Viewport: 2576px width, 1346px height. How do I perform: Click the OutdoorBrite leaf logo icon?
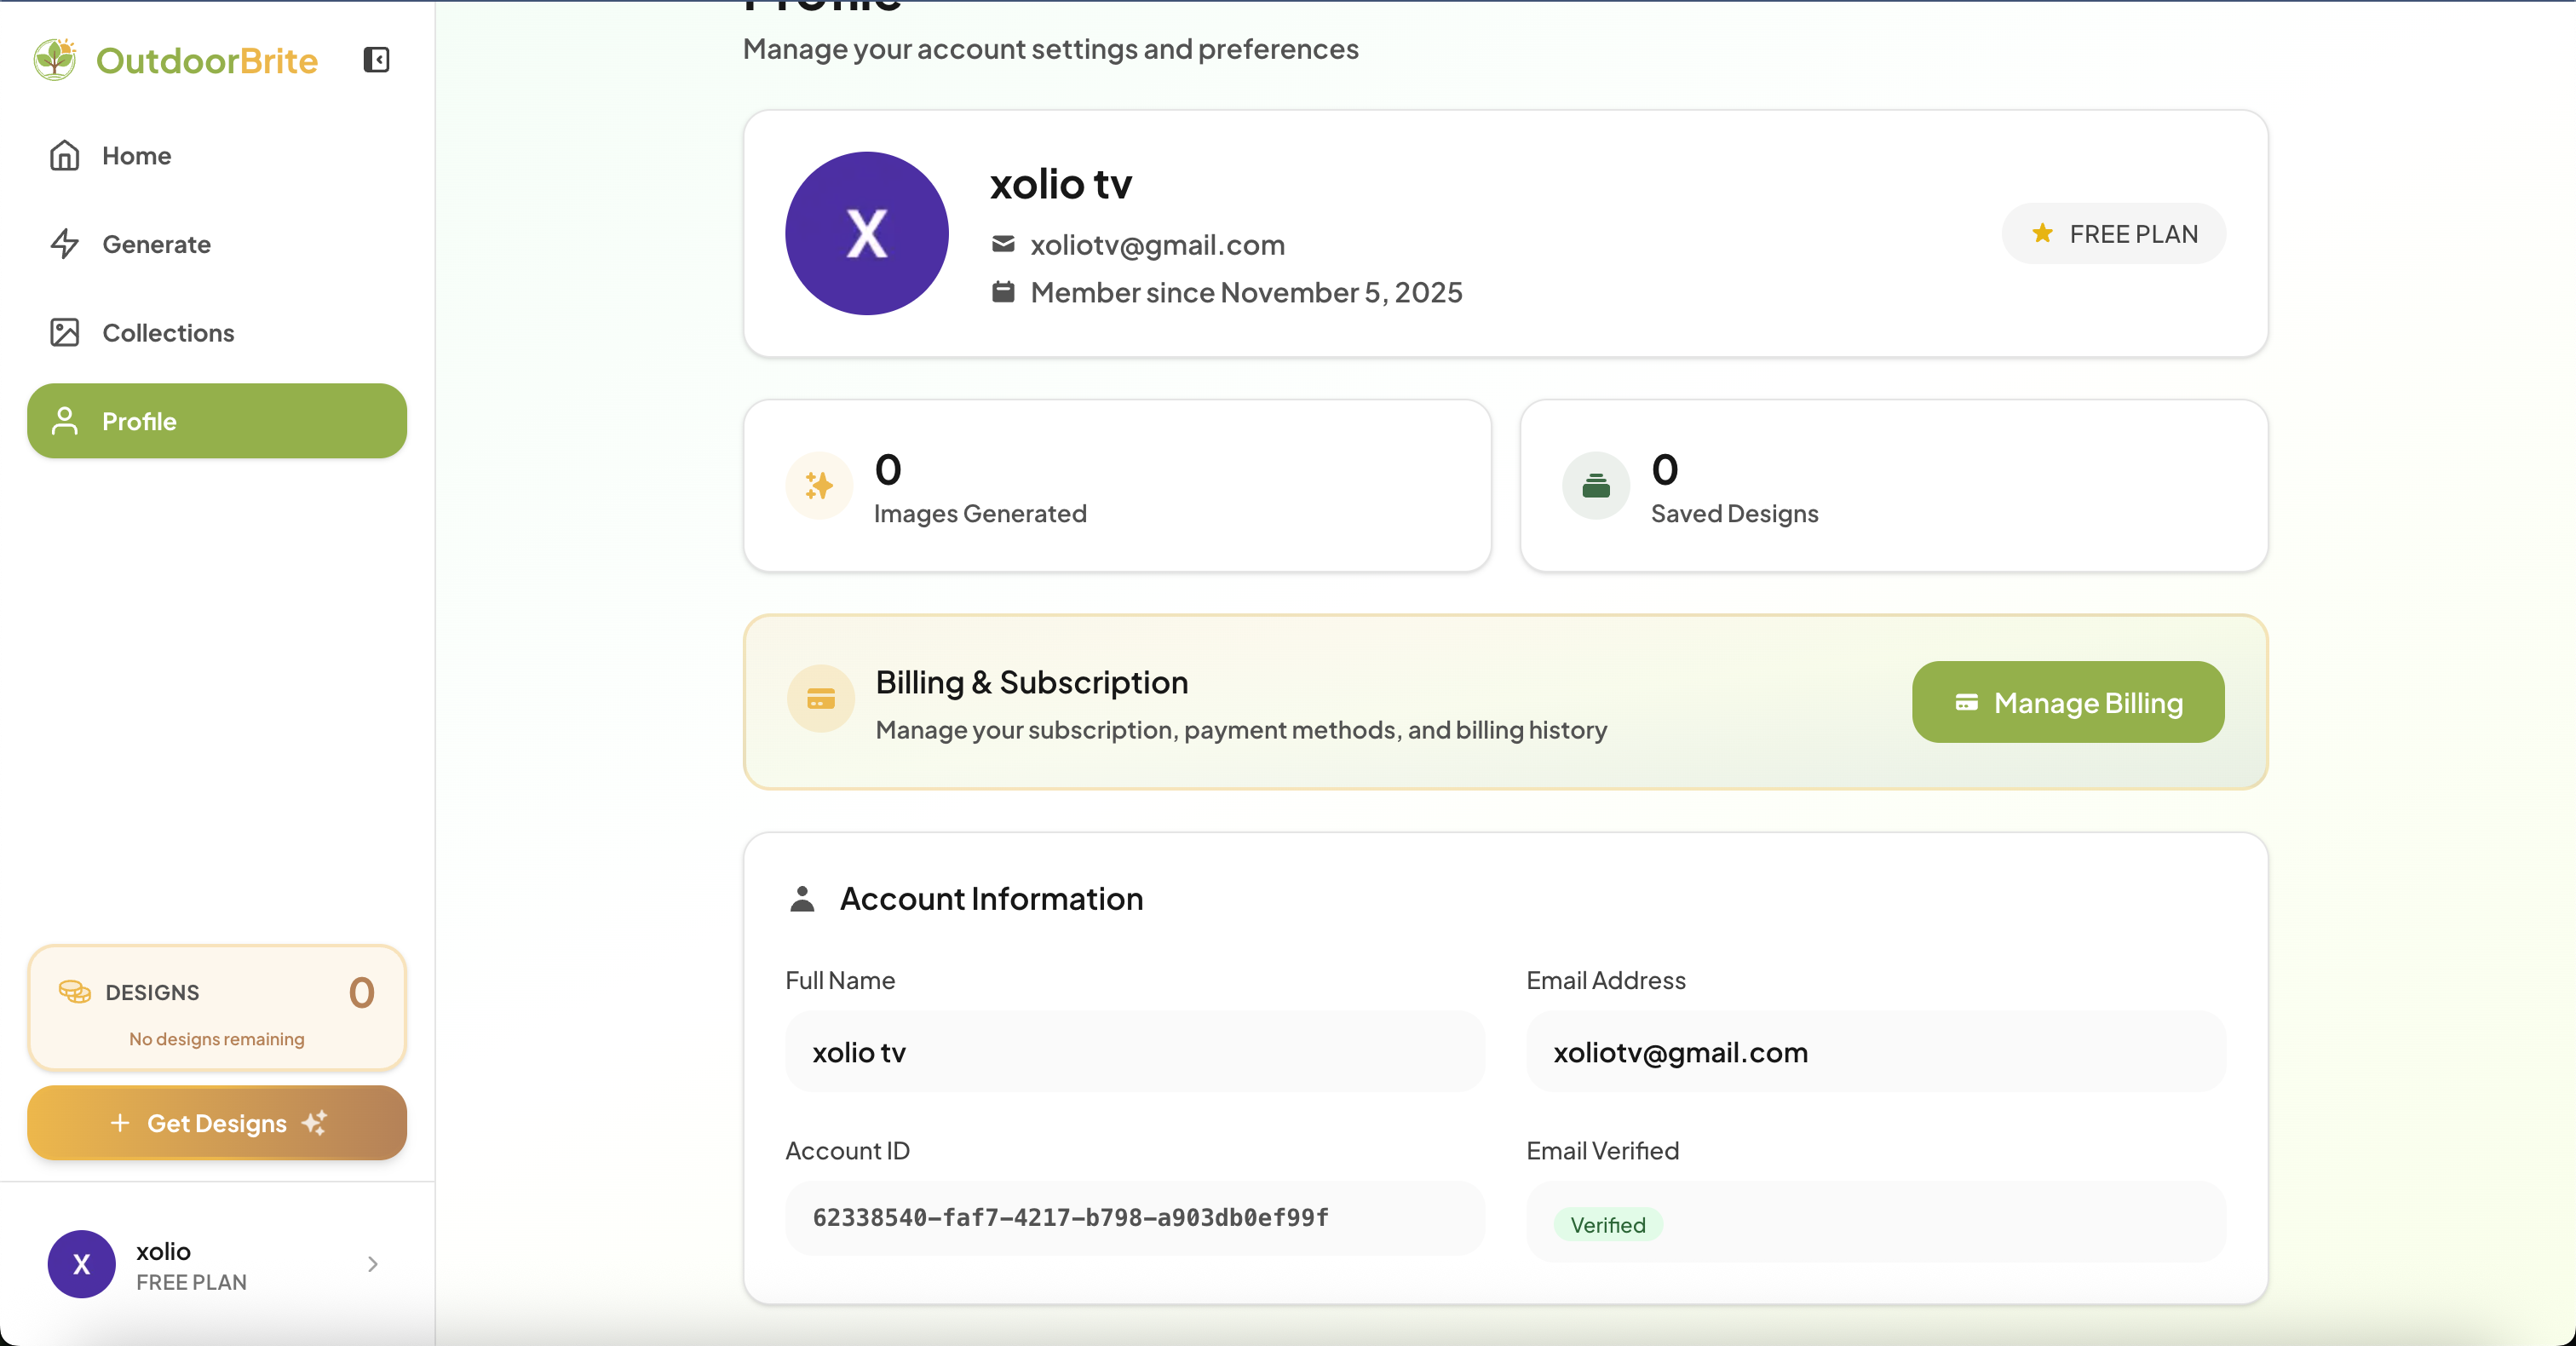click(x=55, y=60)
